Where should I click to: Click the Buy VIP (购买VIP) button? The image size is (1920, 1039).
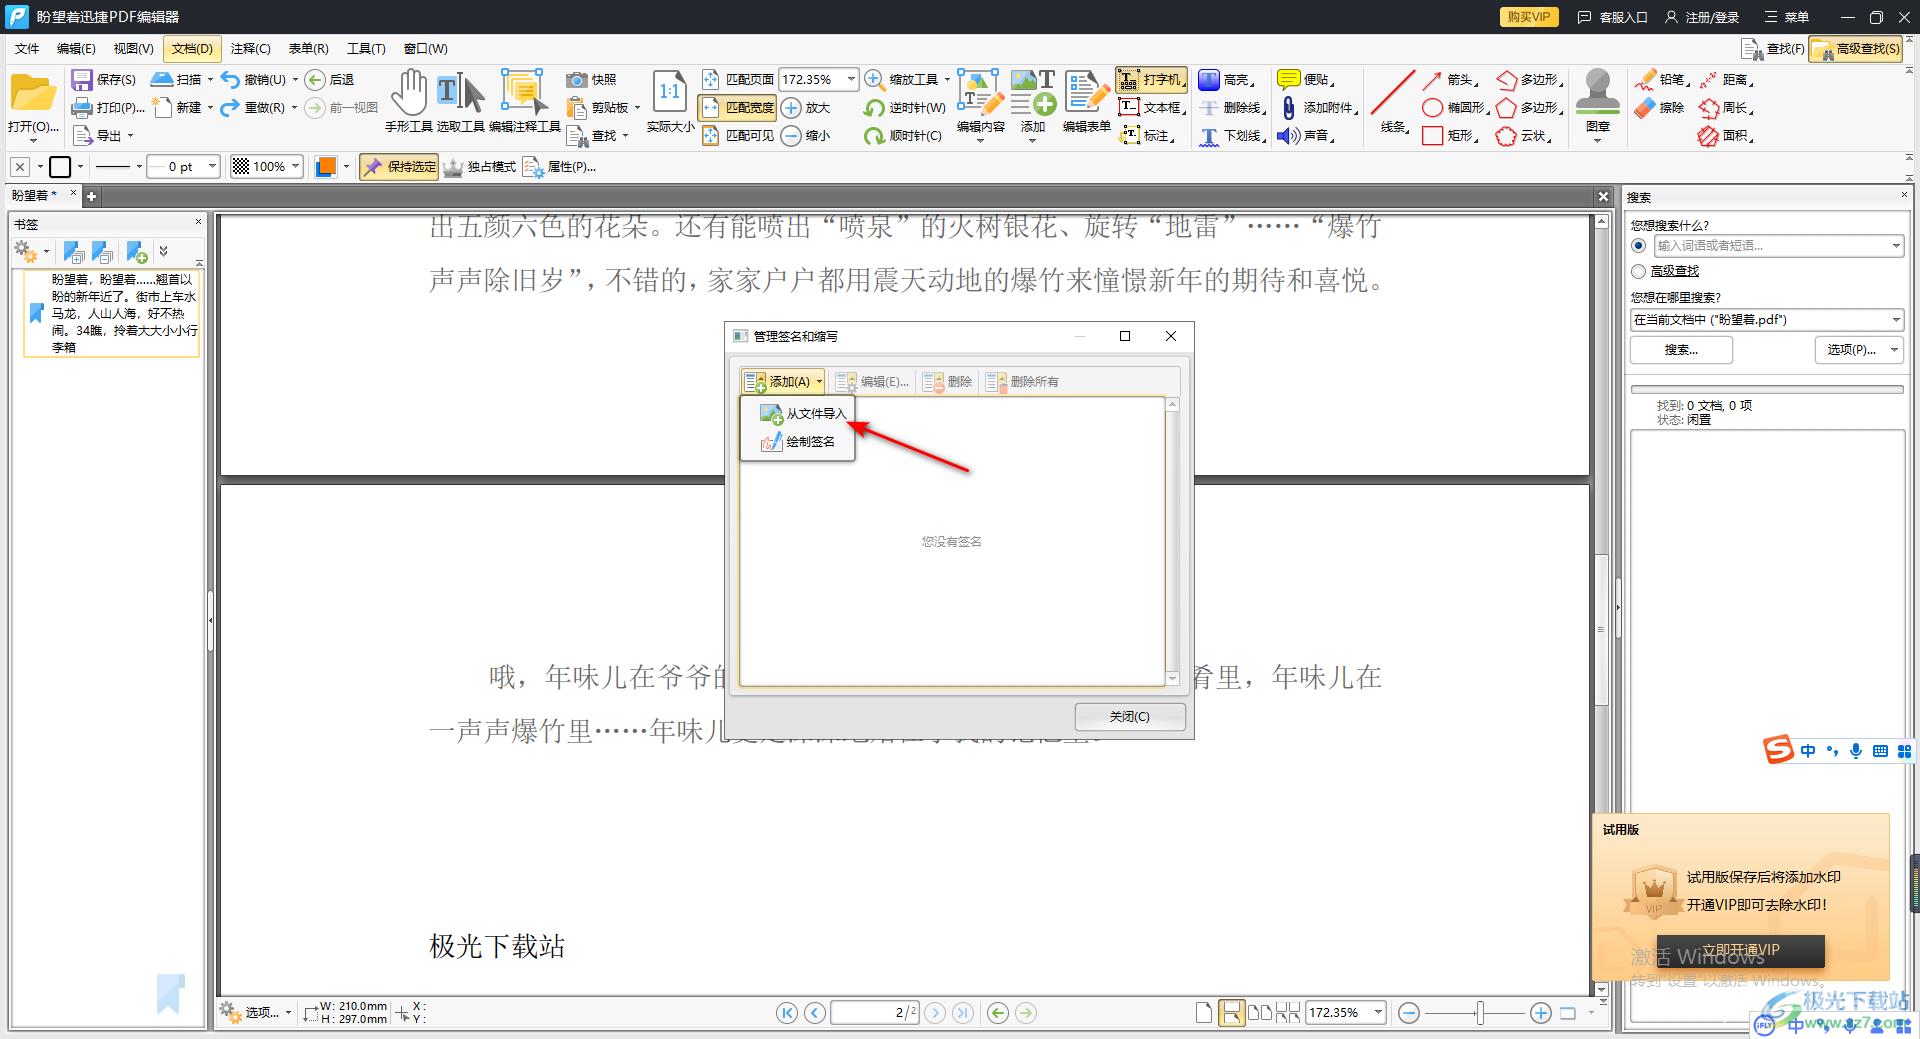(1529, 17)
